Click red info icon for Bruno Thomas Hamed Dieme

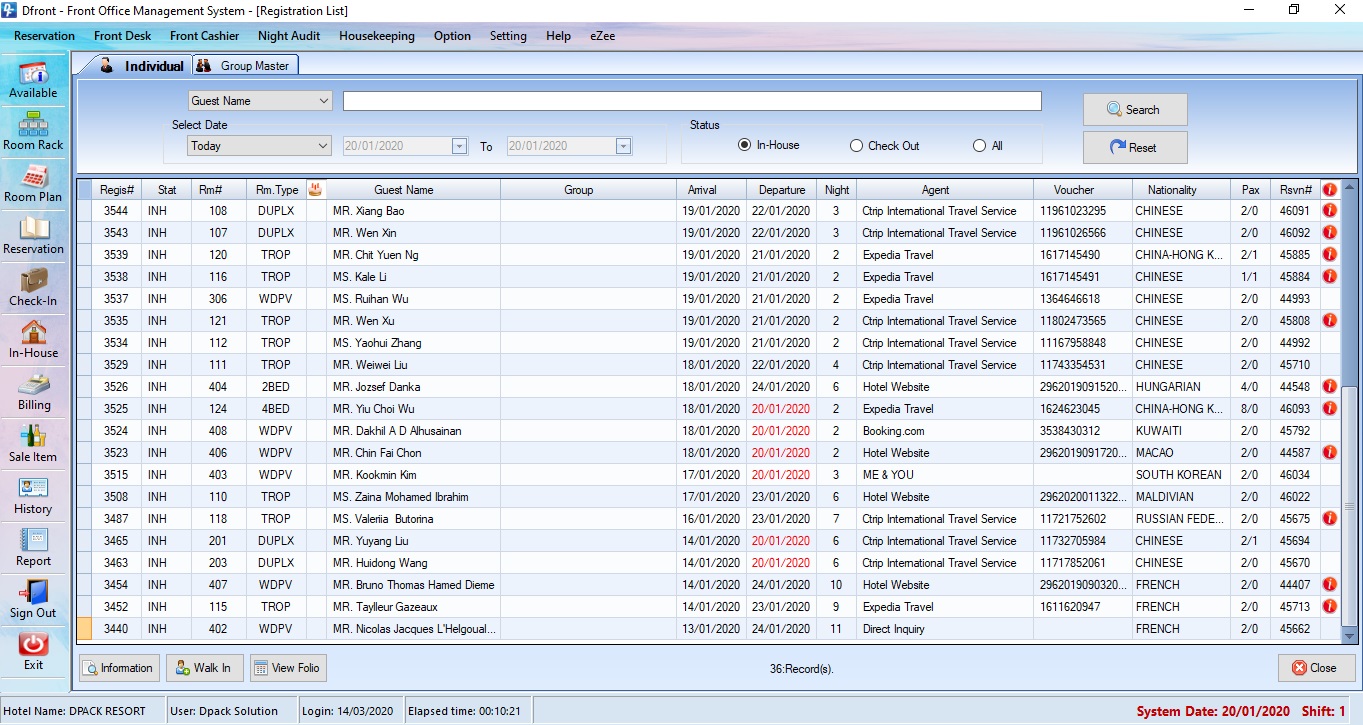1330,585
